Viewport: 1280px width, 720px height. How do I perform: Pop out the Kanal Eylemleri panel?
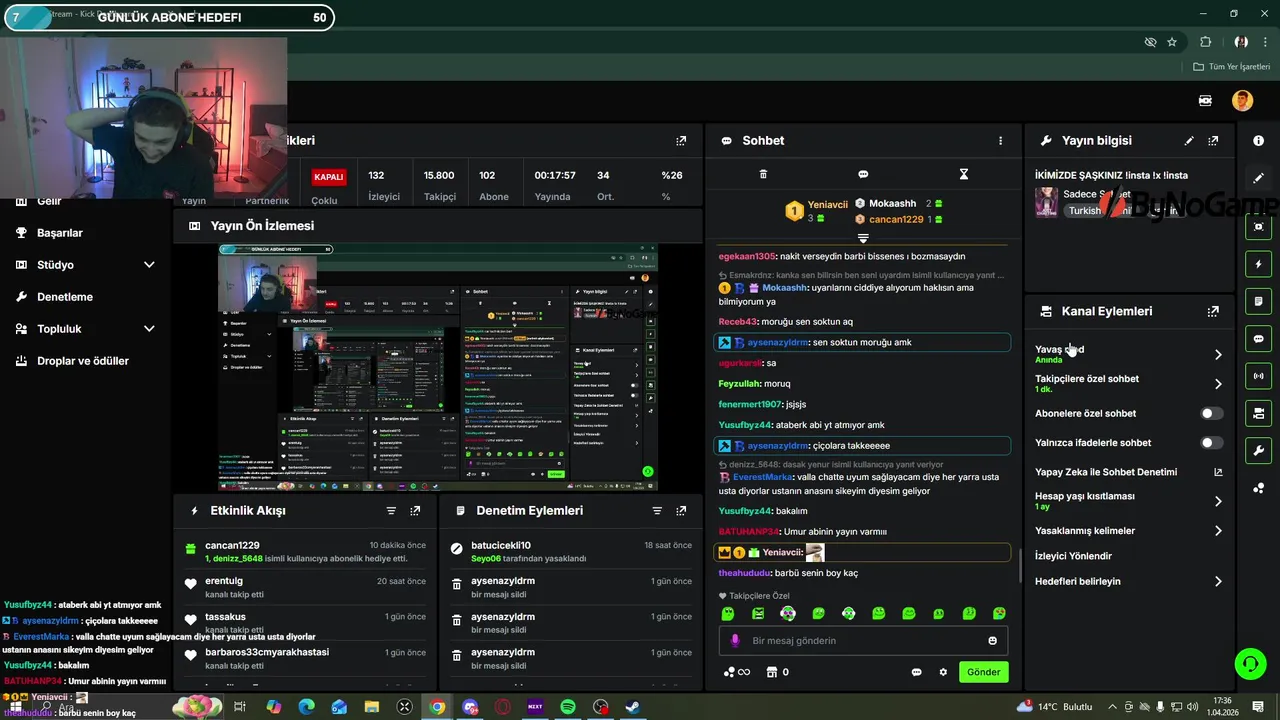click(1213, 311)
